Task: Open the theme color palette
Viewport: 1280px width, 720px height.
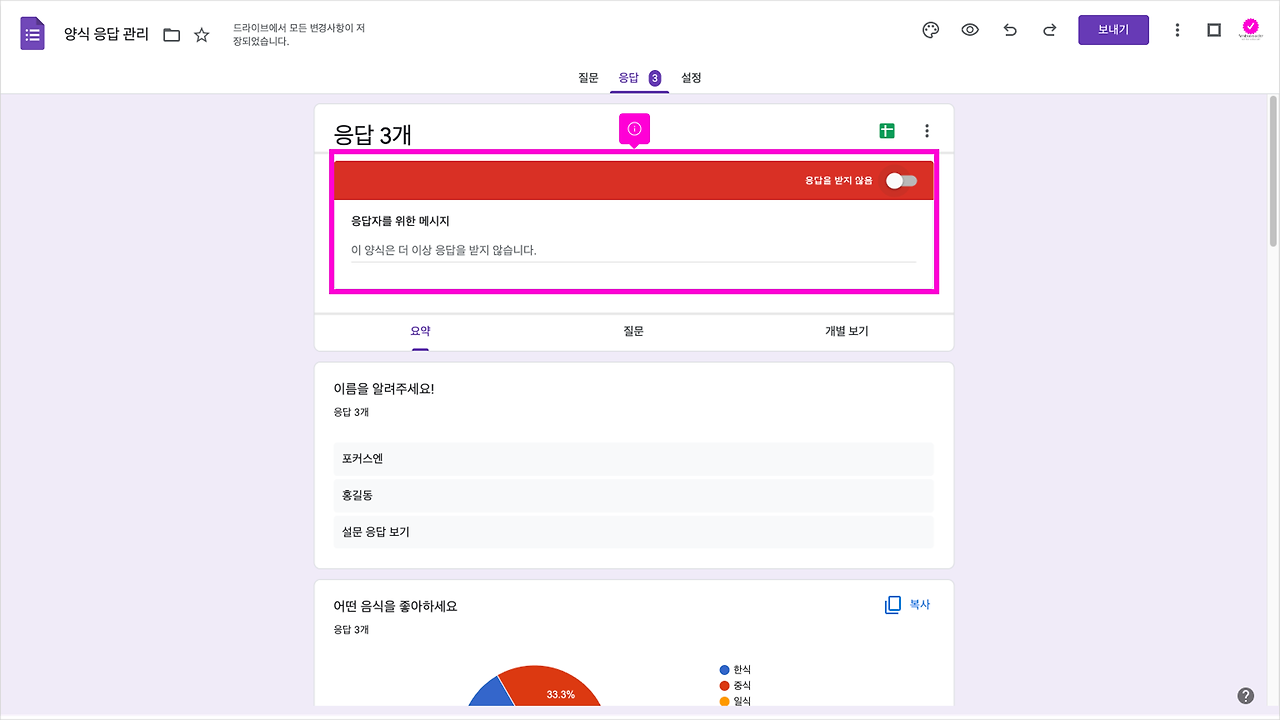Action: [930, 30]
